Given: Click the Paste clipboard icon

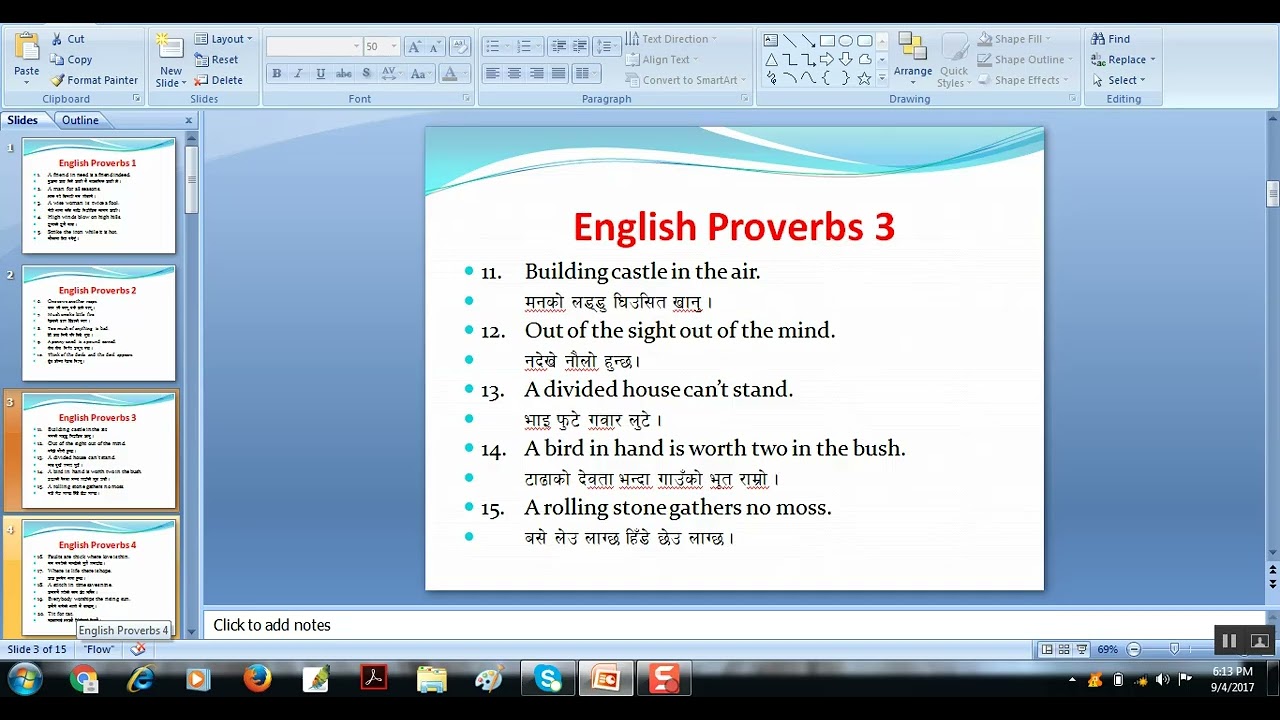Looking at the screenshot, I should tap(27, 47).
